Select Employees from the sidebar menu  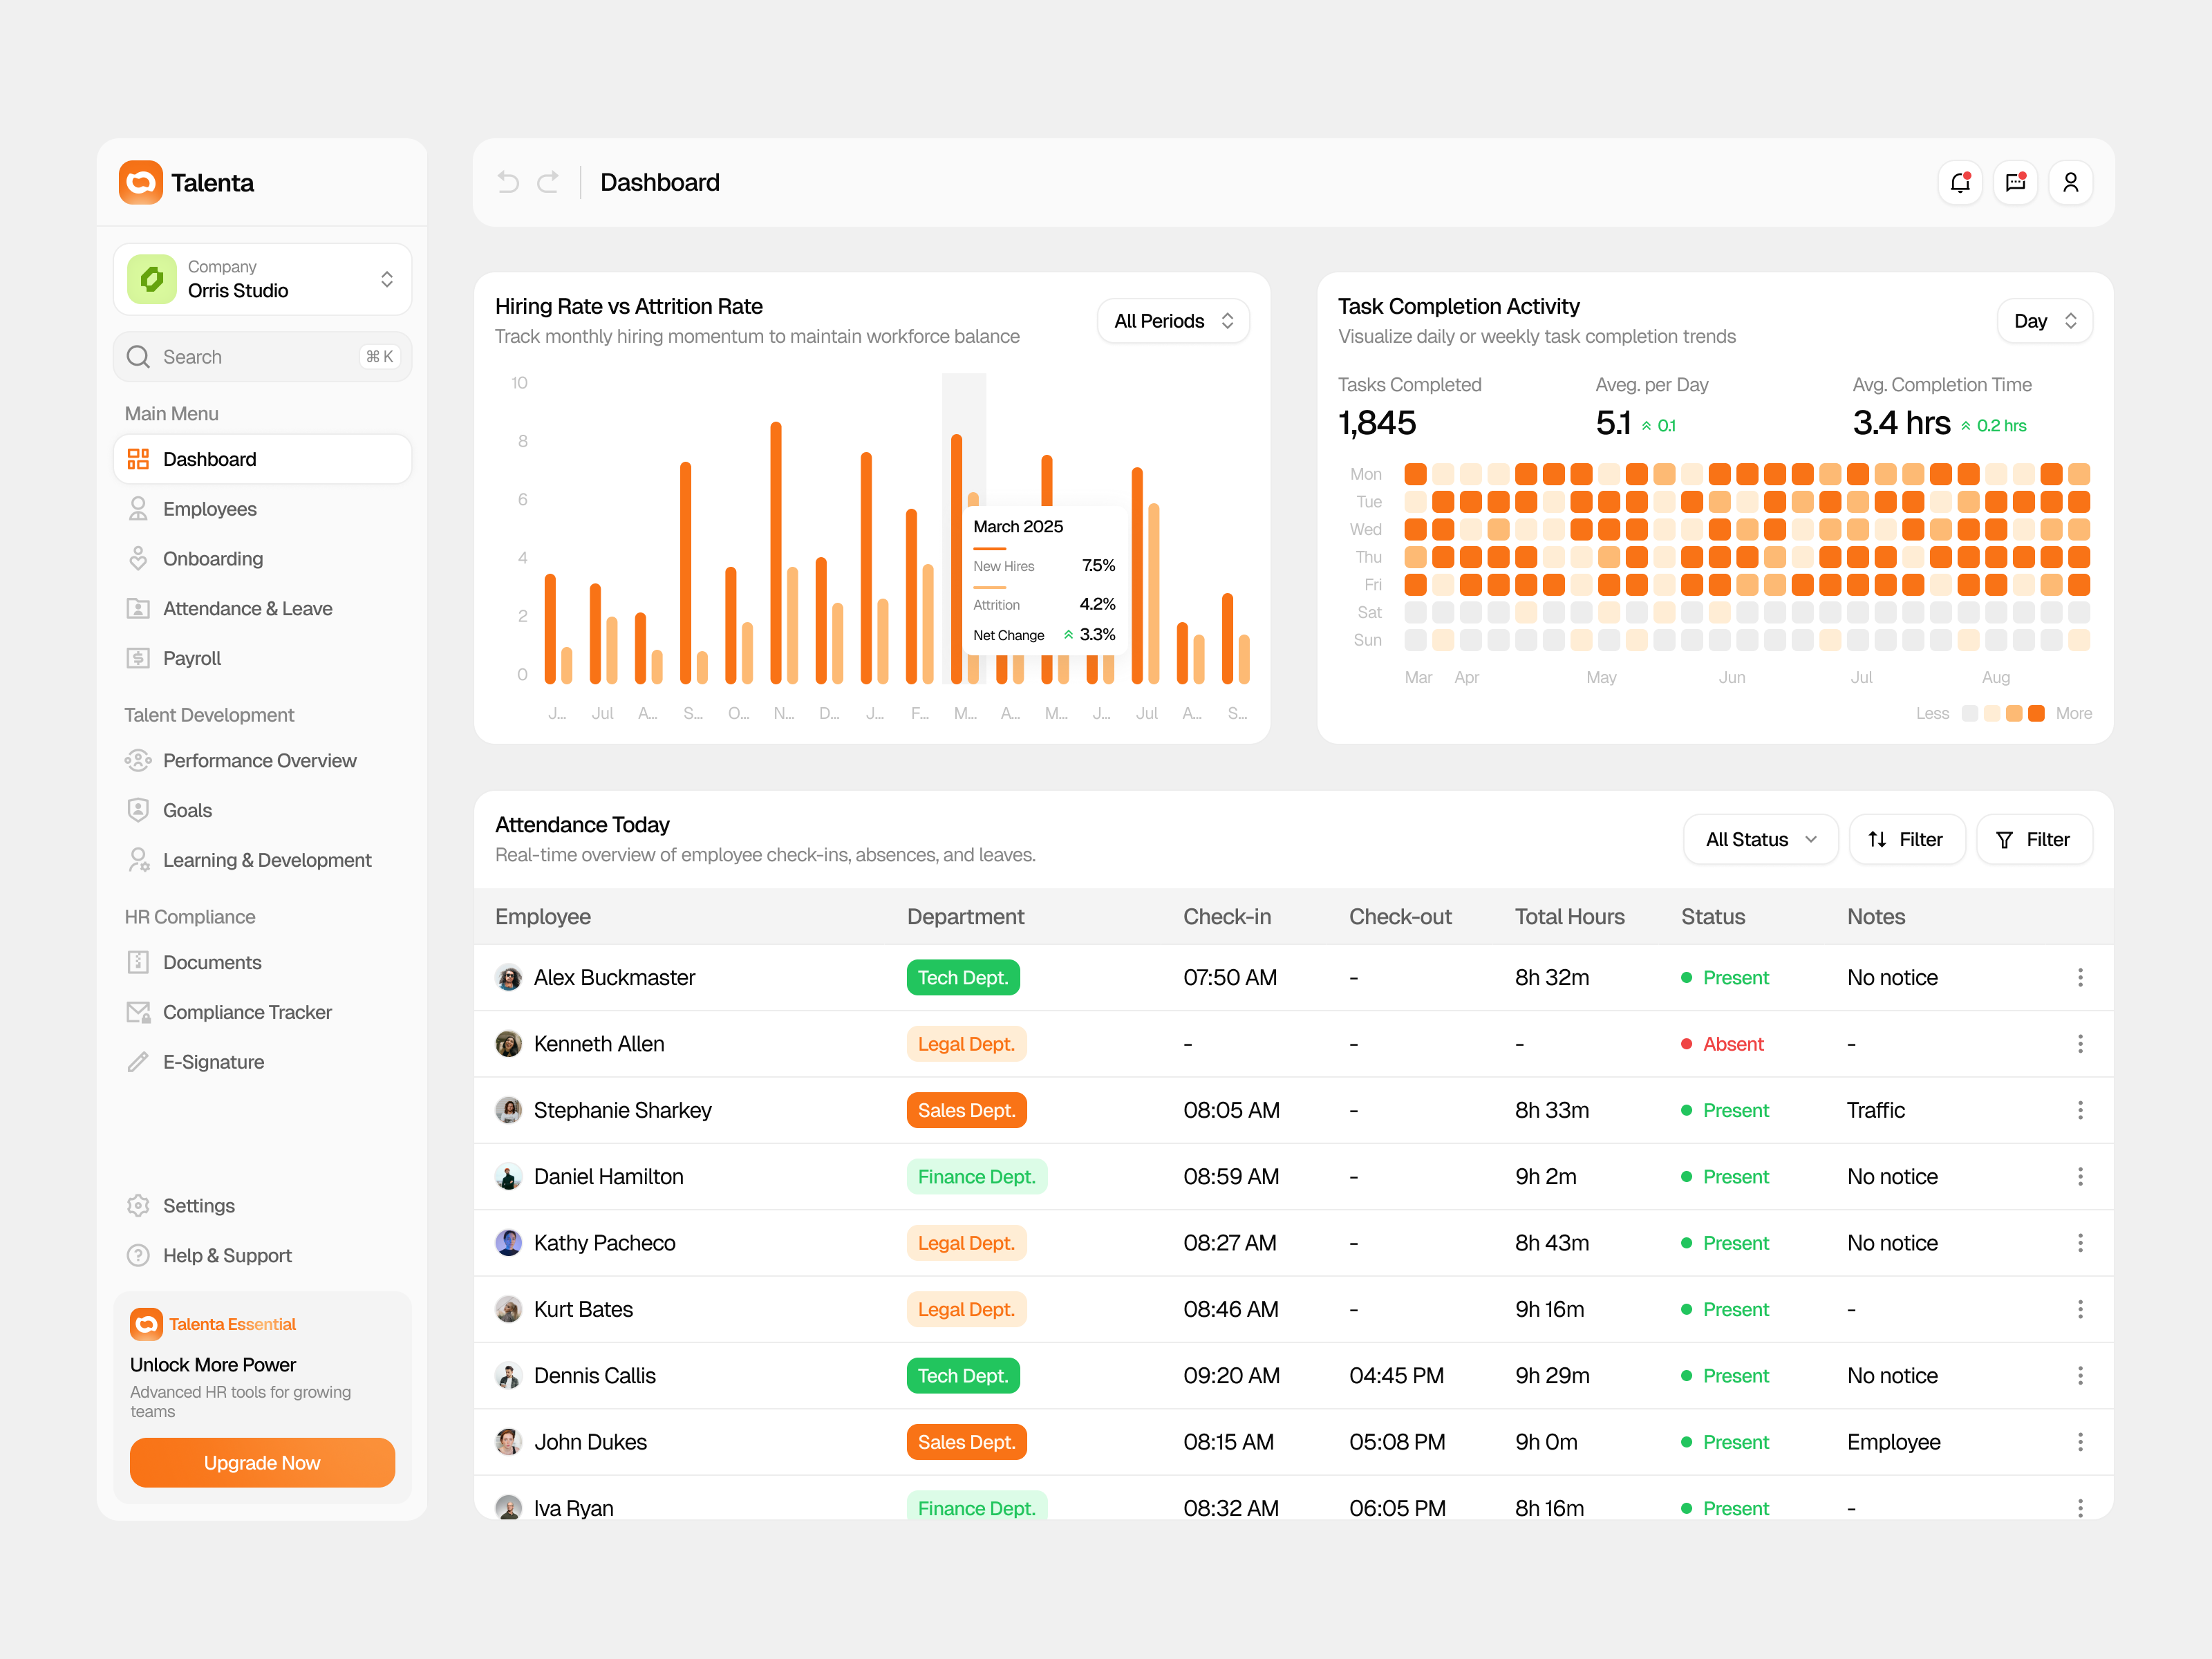[210, 508]
